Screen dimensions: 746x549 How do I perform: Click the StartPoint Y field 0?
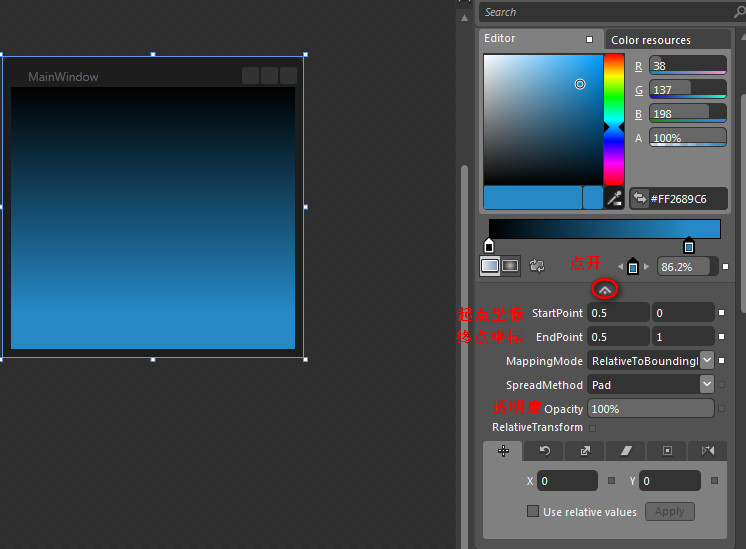683,313
